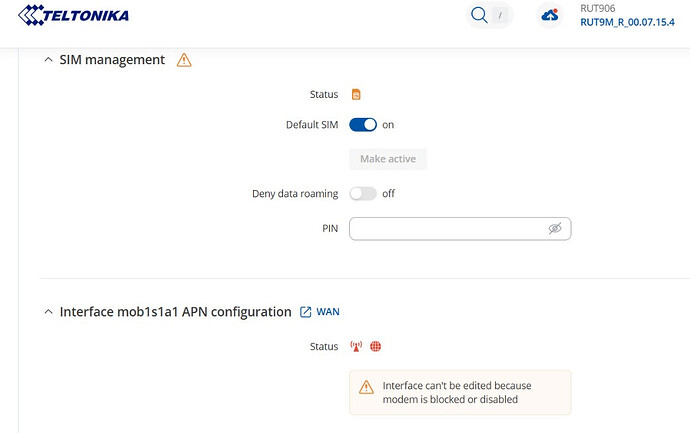690x433 pixels.
Task: Click the red globe internet status icon
Action: [376, 347]
